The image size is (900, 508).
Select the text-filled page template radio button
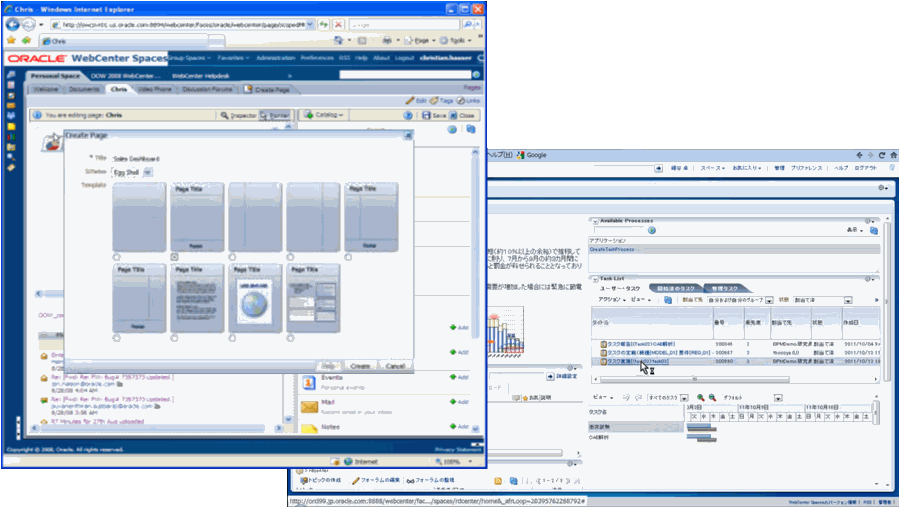pyautogui.click(x=175, y=338)
